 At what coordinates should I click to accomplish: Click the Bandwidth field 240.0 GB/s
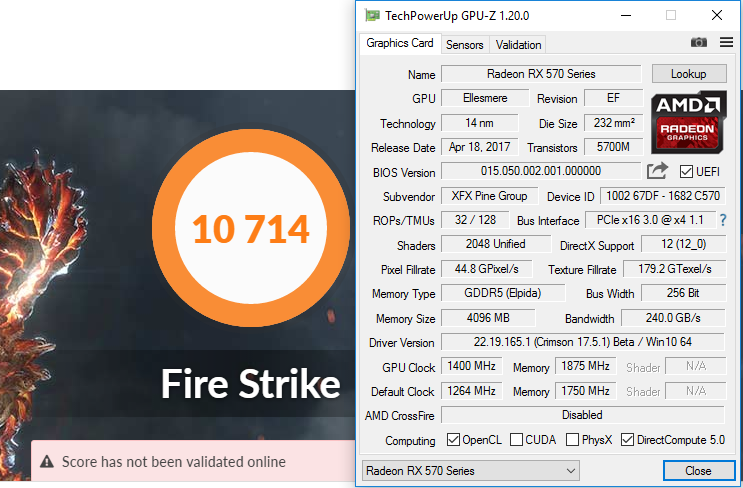click(x=673, y=317)
